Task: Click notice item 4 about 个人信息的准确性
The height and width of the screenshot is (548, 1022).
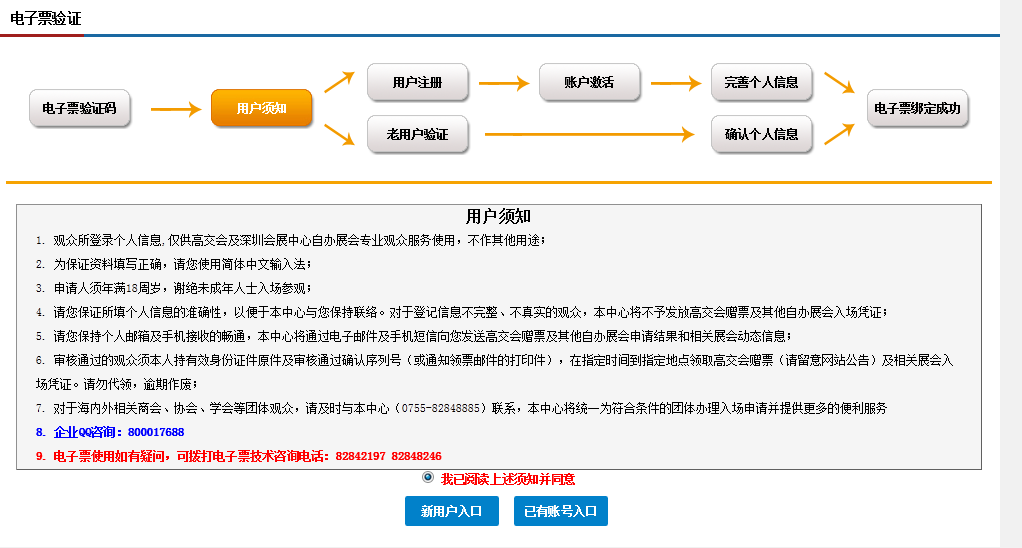Action: tap(462, 313)
